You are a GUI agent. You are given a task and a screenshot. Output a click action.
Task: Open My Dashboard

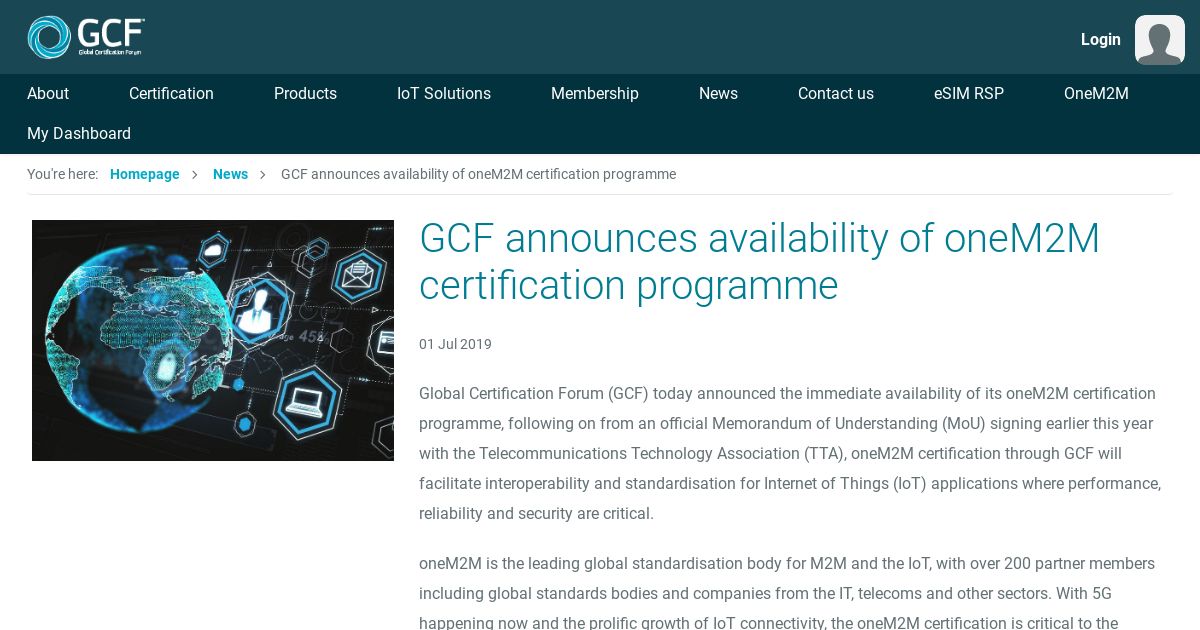79,134
